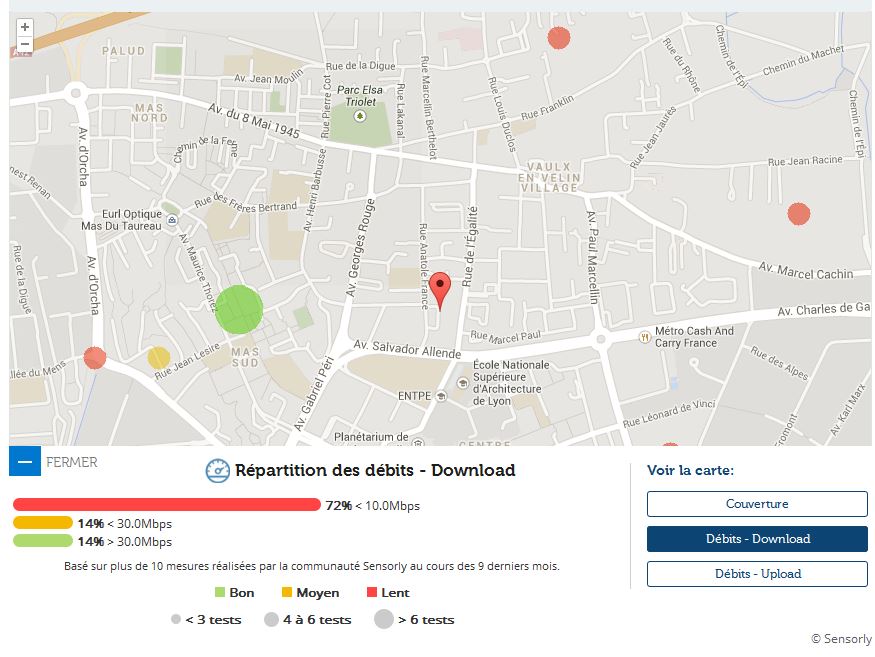Click the 'MAS SUD' district label
Viewport: 875px width, 657px height.
(x=245, y=357)
